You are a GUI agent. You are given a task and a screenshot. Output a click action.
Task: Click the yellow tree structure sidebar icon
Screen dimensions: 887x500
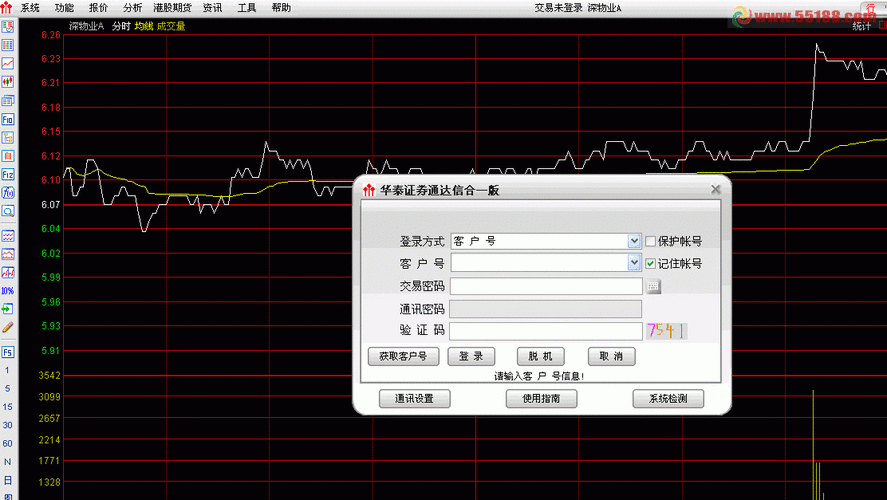7,137
